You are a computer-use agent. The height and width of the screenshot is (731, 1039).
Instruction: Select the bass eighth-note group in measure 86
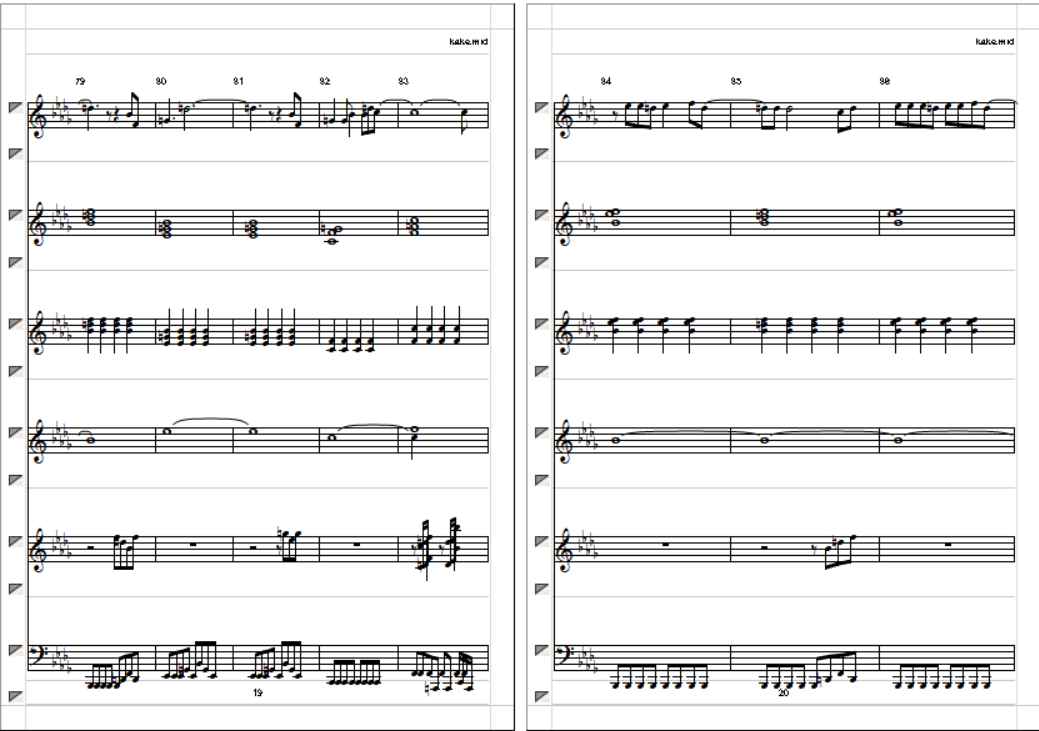tap(942, 676)
